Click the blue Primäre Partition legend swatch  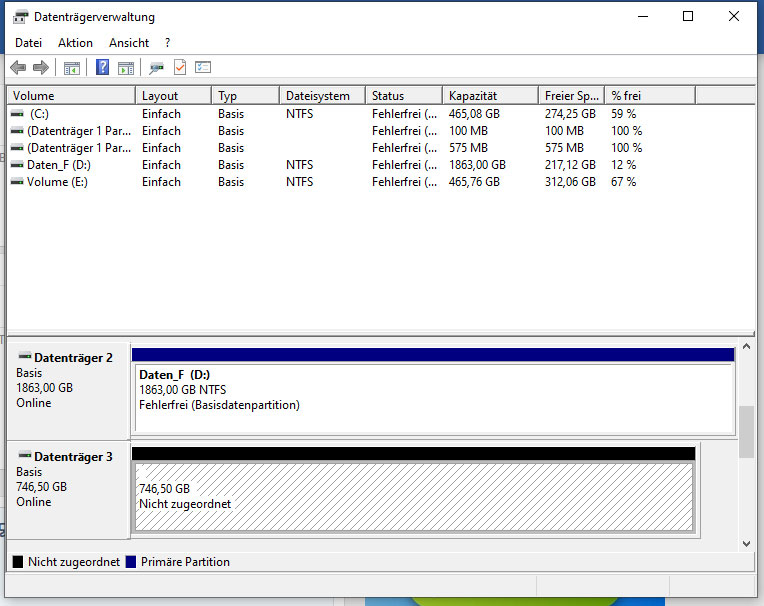(x=131, y=562)
